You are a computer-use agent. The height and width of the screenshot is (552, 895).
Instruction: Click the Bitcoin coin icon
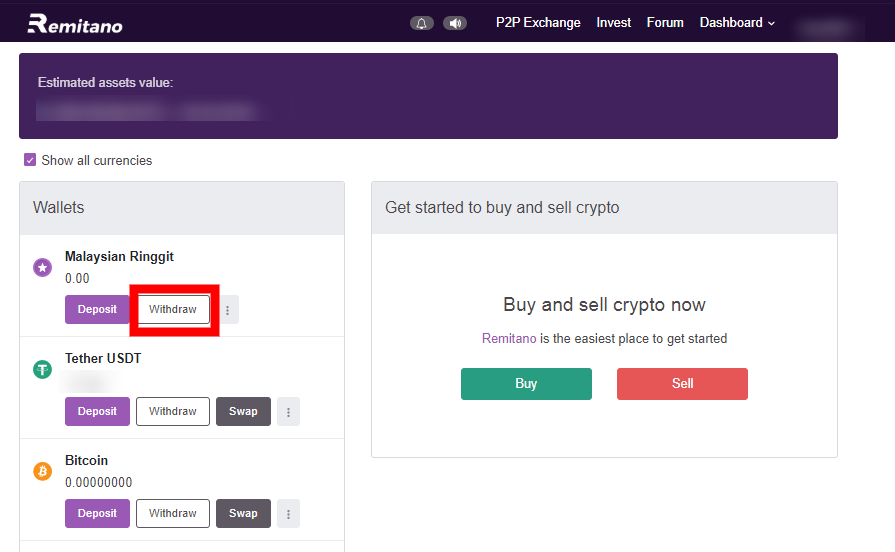tap(42, 471)
